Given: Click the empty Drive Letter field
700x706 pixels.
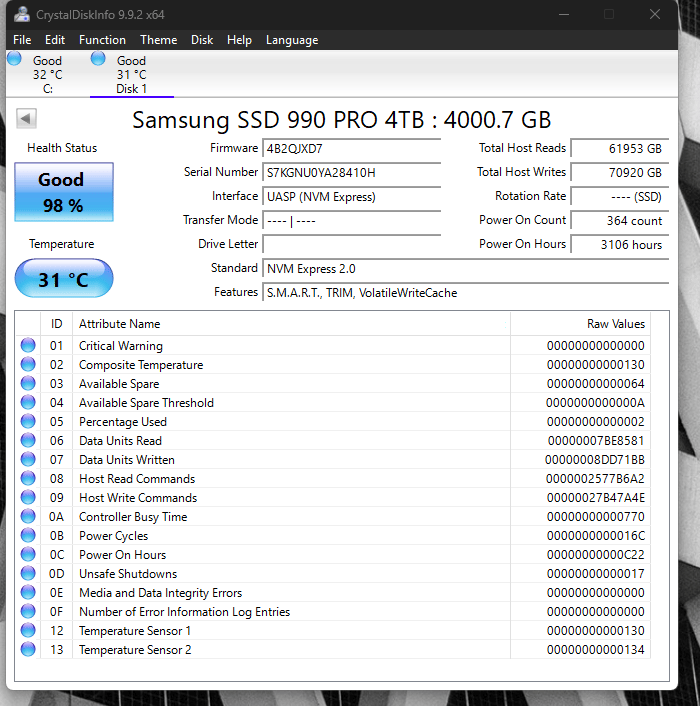Looking at the screenshot, I should (352, 244).
